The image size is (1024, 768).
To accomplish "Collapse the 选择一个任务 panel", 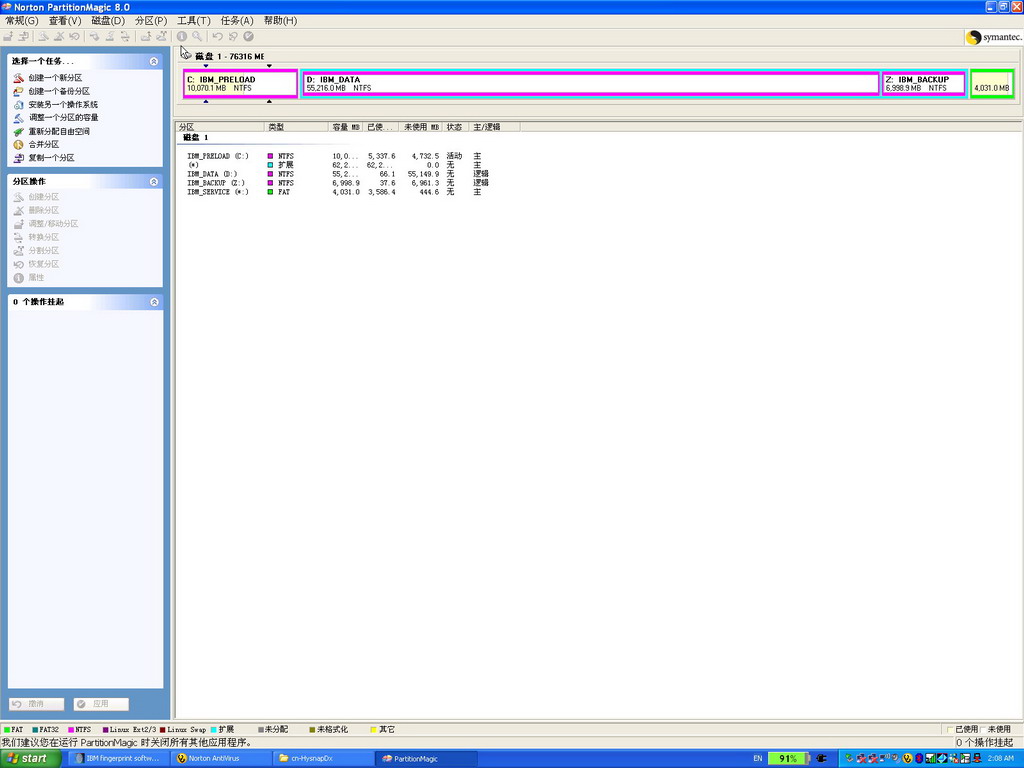I will tap(154, 62).
